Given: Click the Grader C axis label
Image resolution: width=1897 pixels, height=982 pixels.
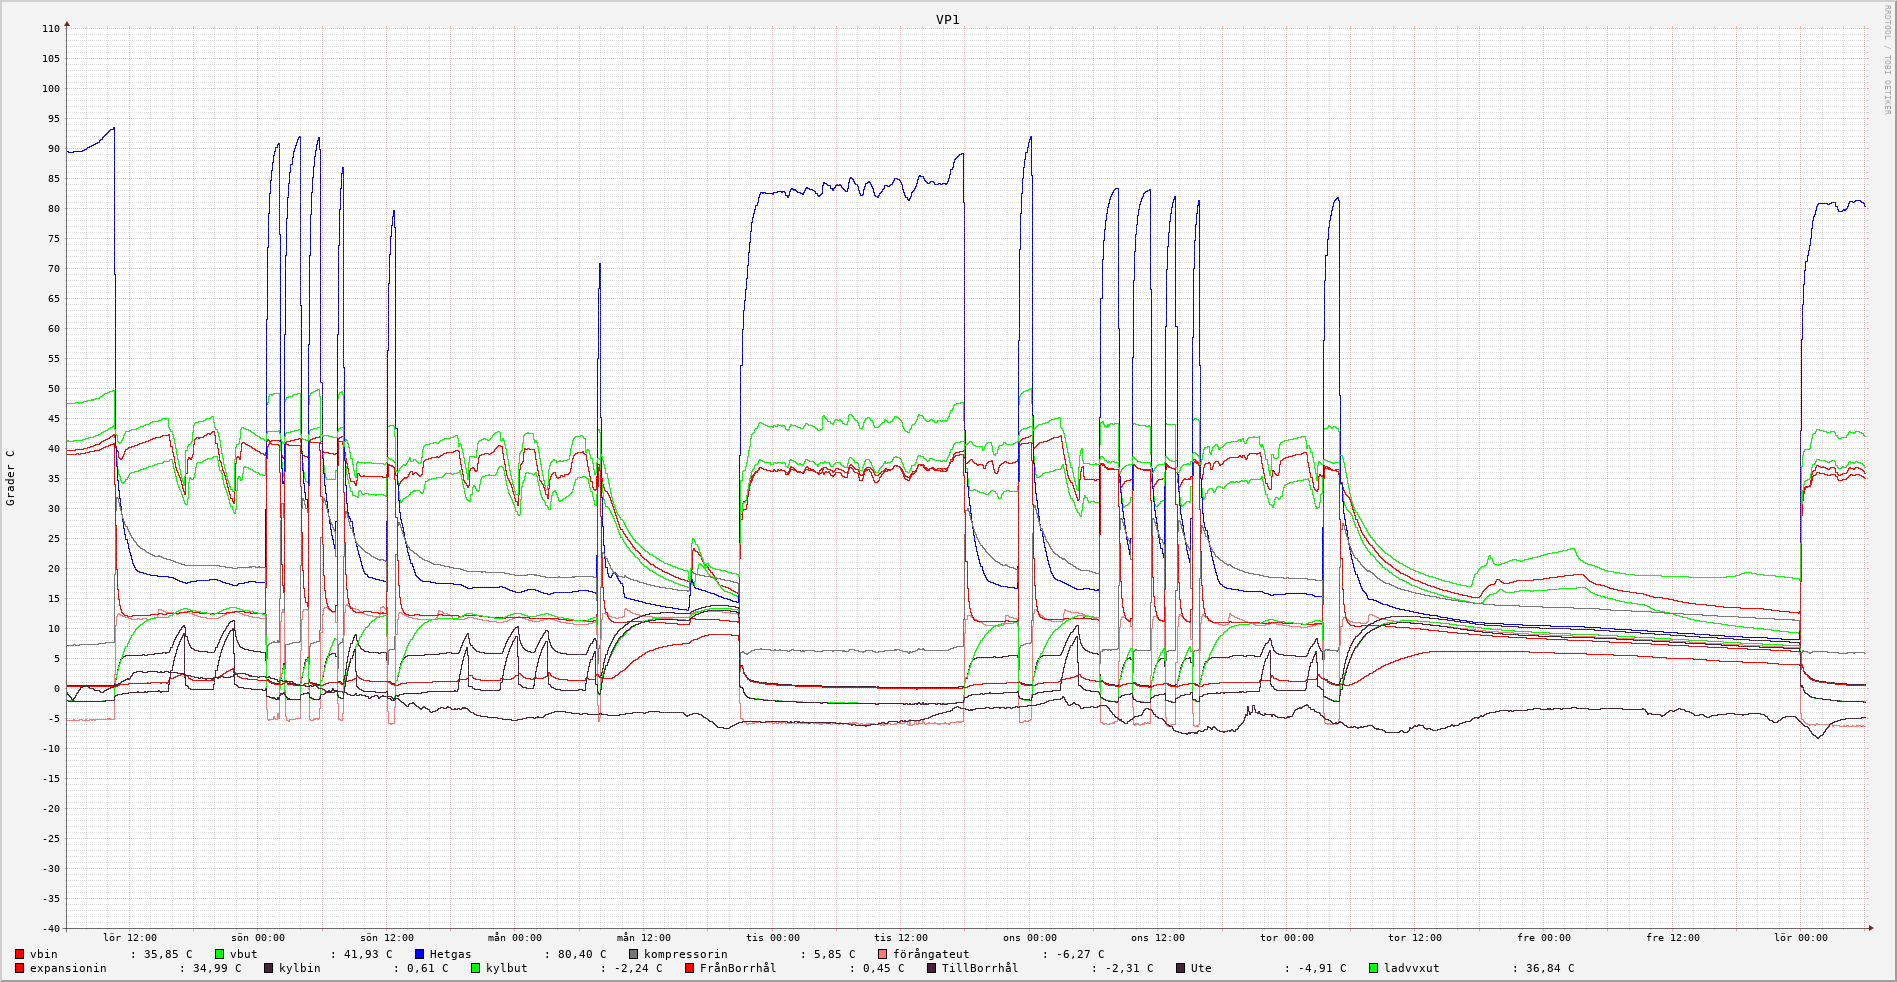Looking at the screenshot, I should point(11,477).
